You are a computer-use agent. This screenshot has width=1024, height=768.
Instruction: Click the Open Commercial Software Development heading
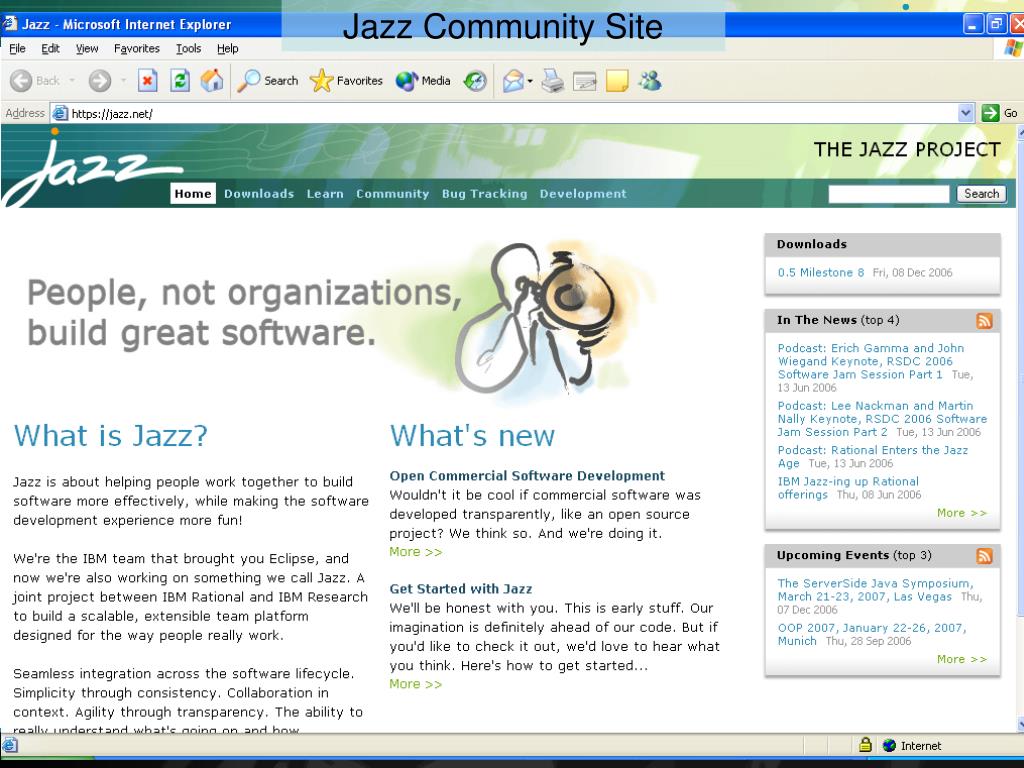coord(527,475)
